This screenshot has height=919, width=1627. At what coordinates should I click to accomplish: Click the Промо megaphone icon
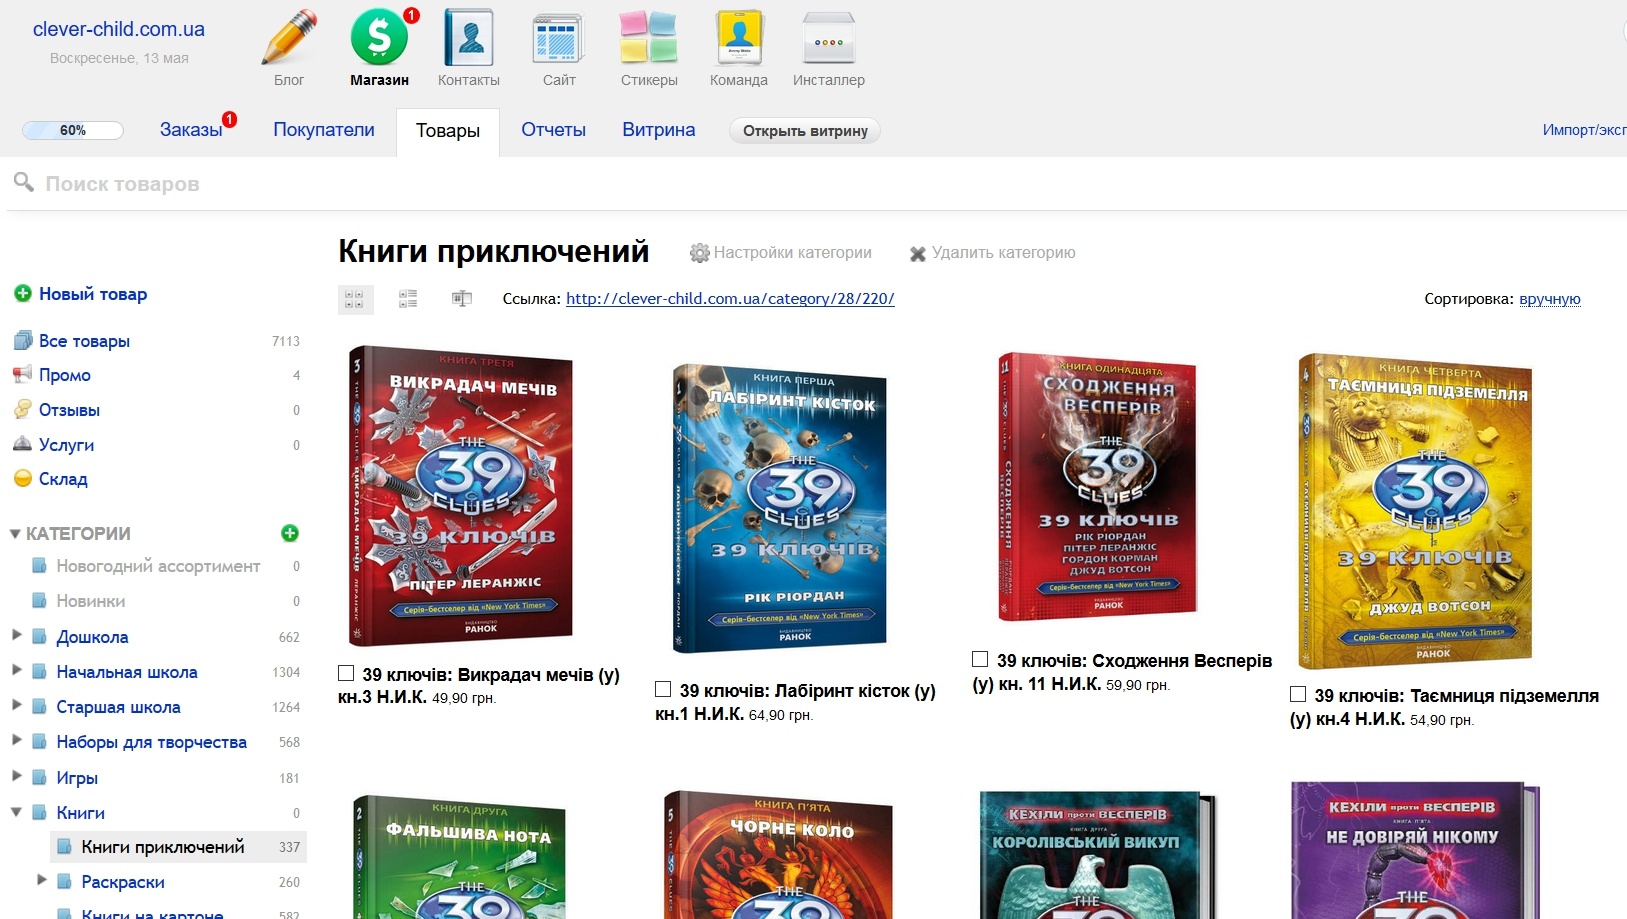pos(23,374)
